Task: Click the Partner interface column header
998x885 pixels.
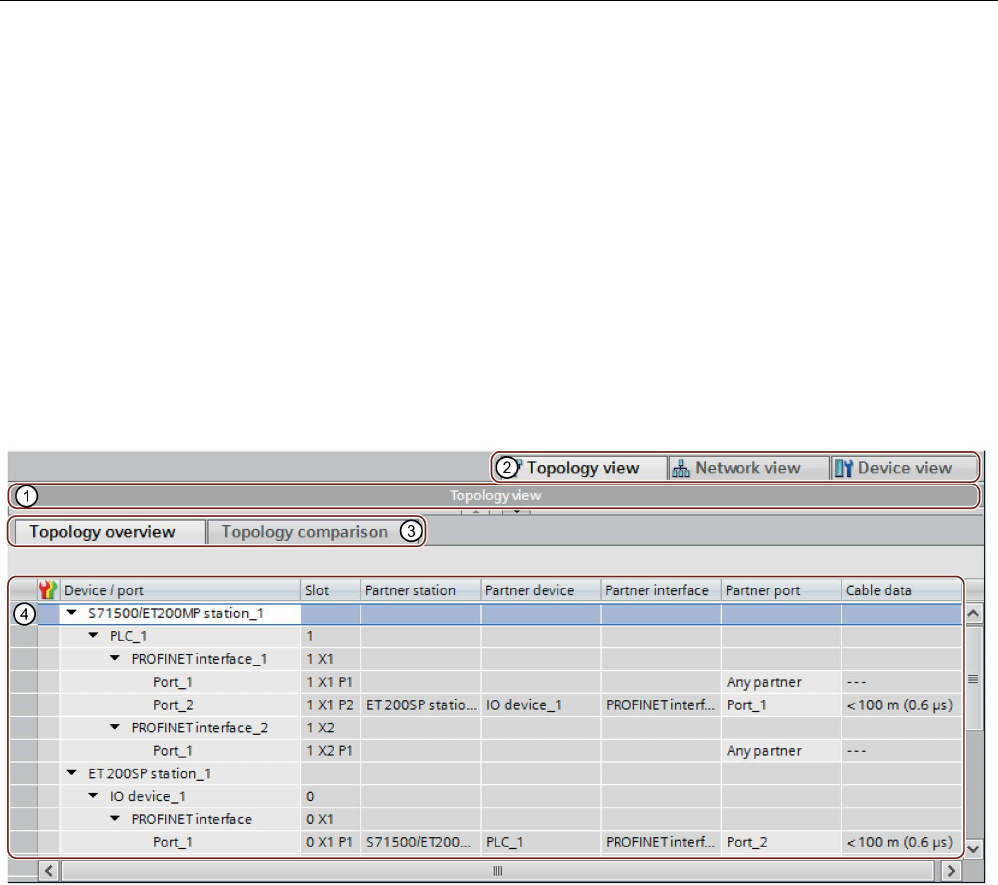Action: click(661, 590)
